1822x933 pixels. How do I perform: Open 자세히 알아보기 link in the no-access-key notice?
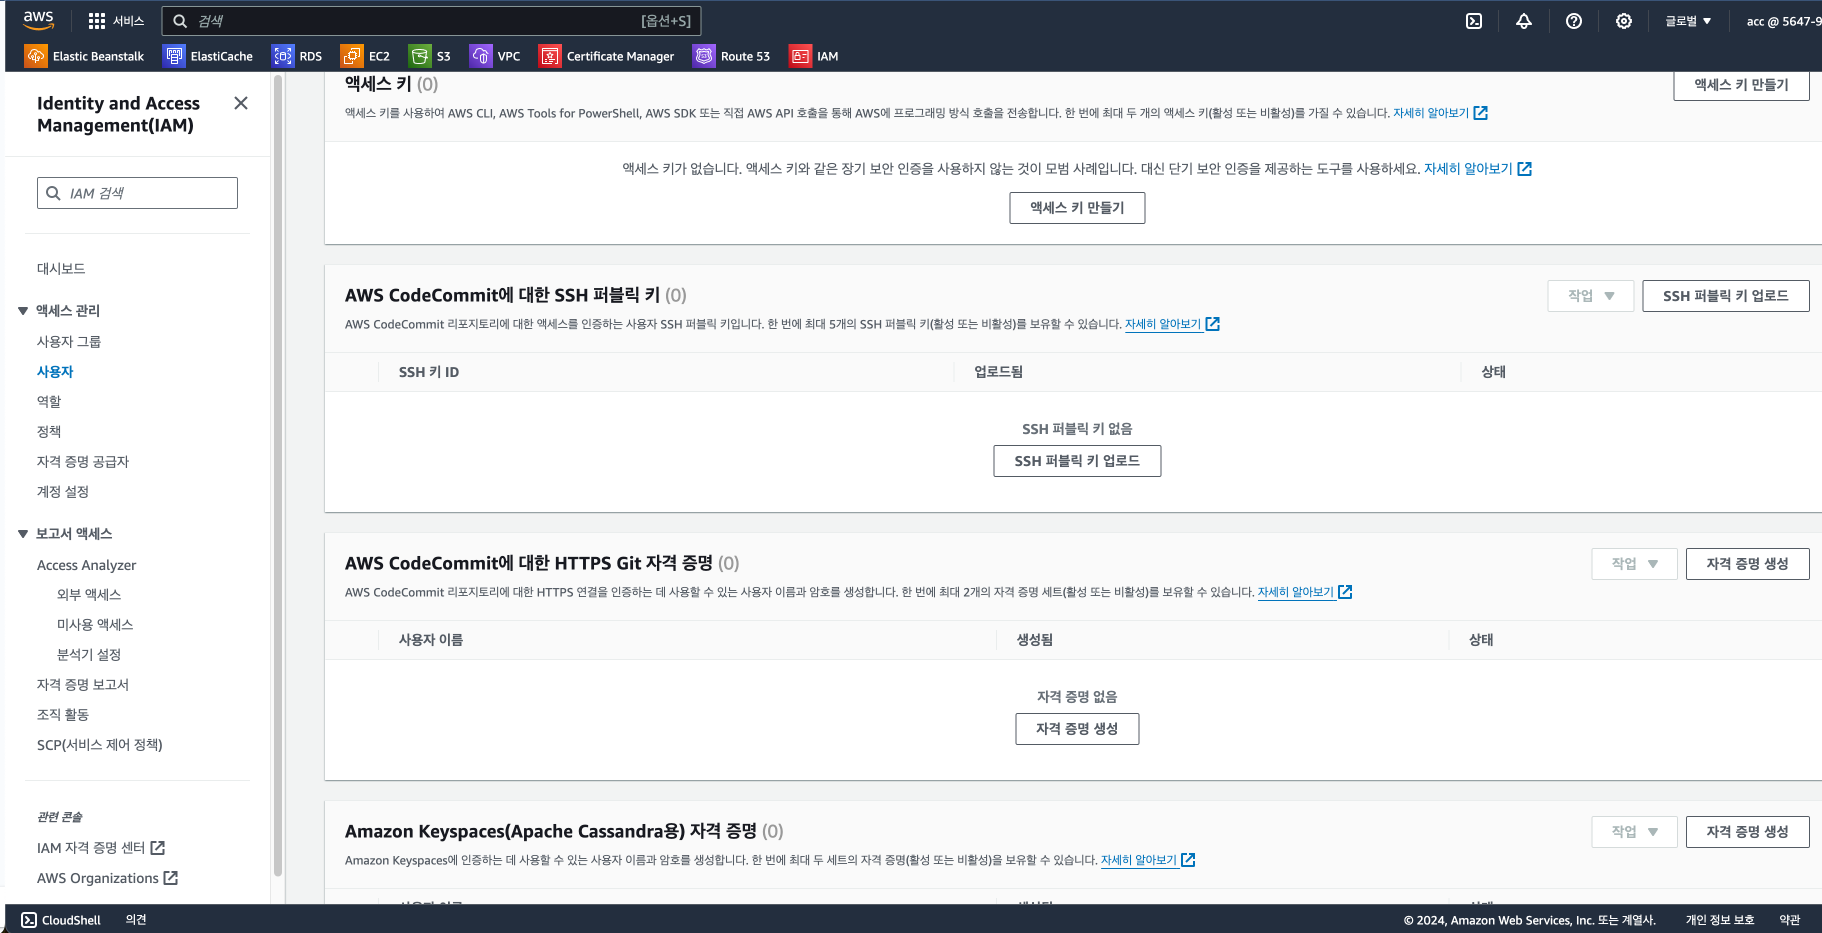[x=1477, y=169]
